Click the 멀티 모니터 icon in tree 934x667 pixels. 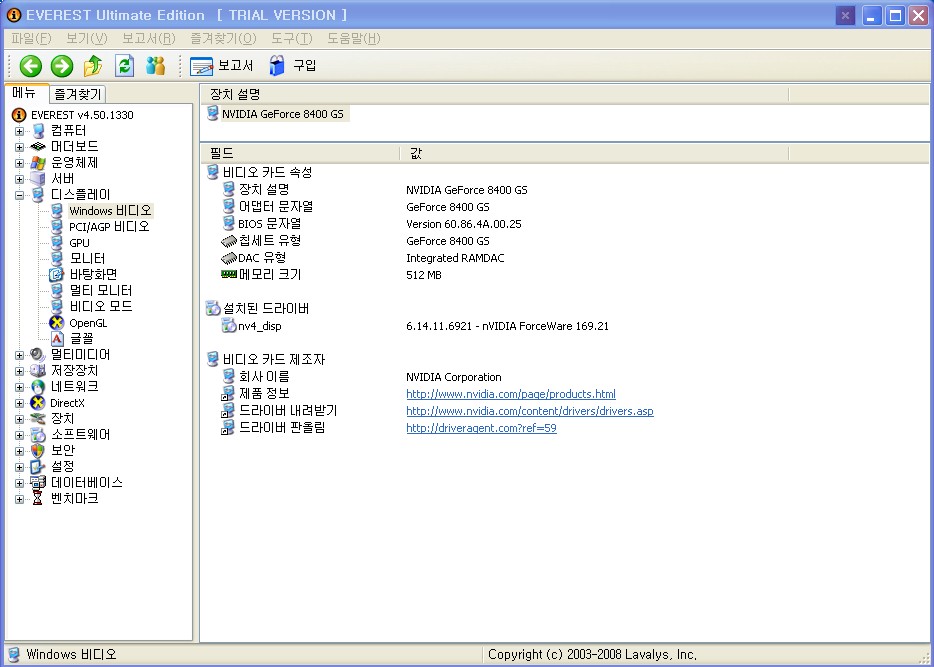pos(57,291)
